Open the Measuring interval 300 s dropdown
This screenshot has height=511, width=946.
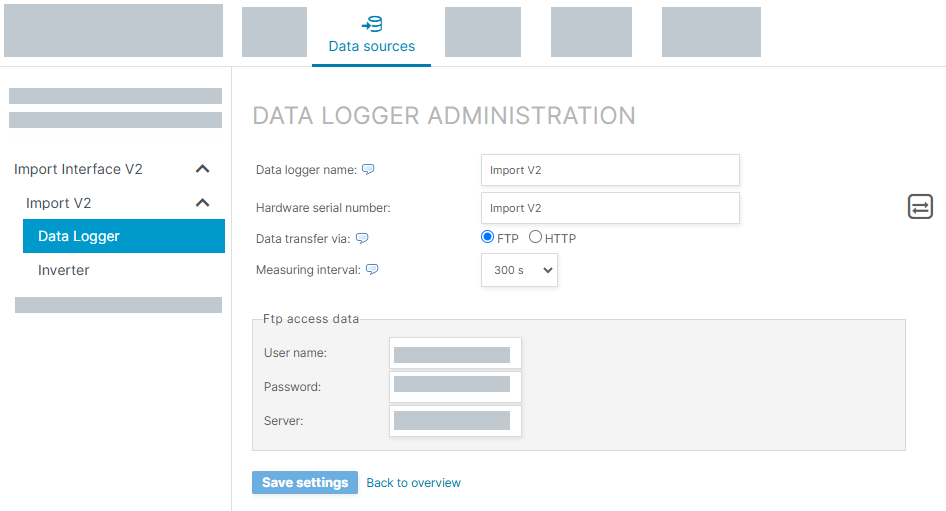click(x=519, y=270)
